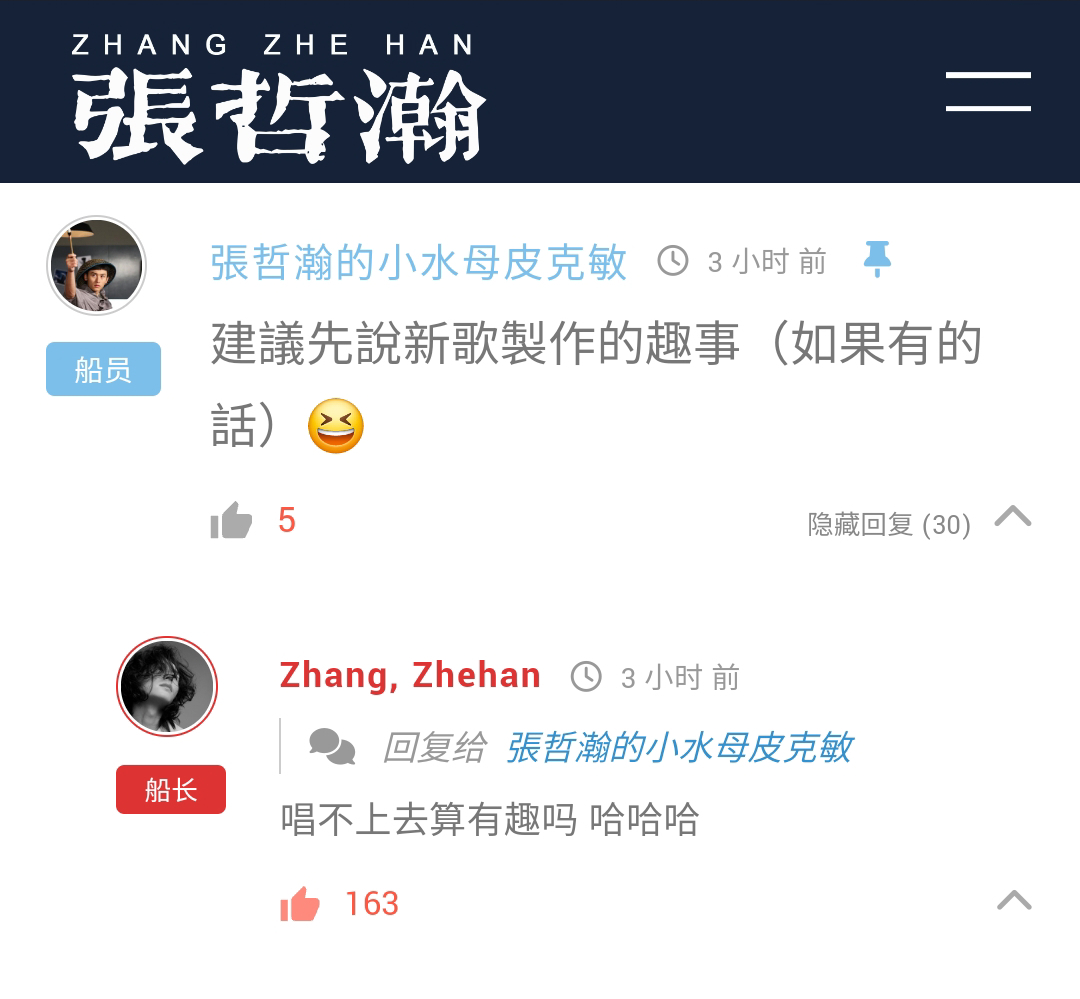The height and width of the screenshot is (999, 1080).
Task: Click quoted user 張哲瀚的小水母皮克敏 in reply
Action: (679, 748)
